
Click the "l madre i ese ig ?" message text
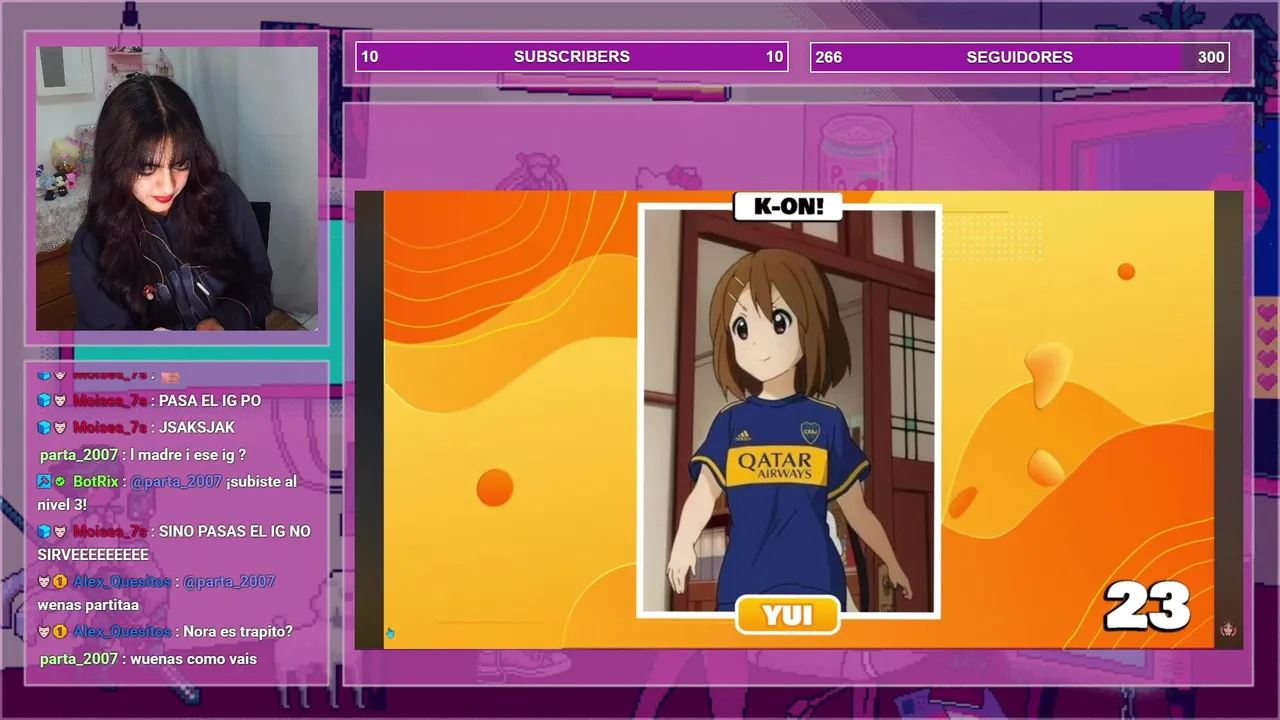(x=188, y=454)
